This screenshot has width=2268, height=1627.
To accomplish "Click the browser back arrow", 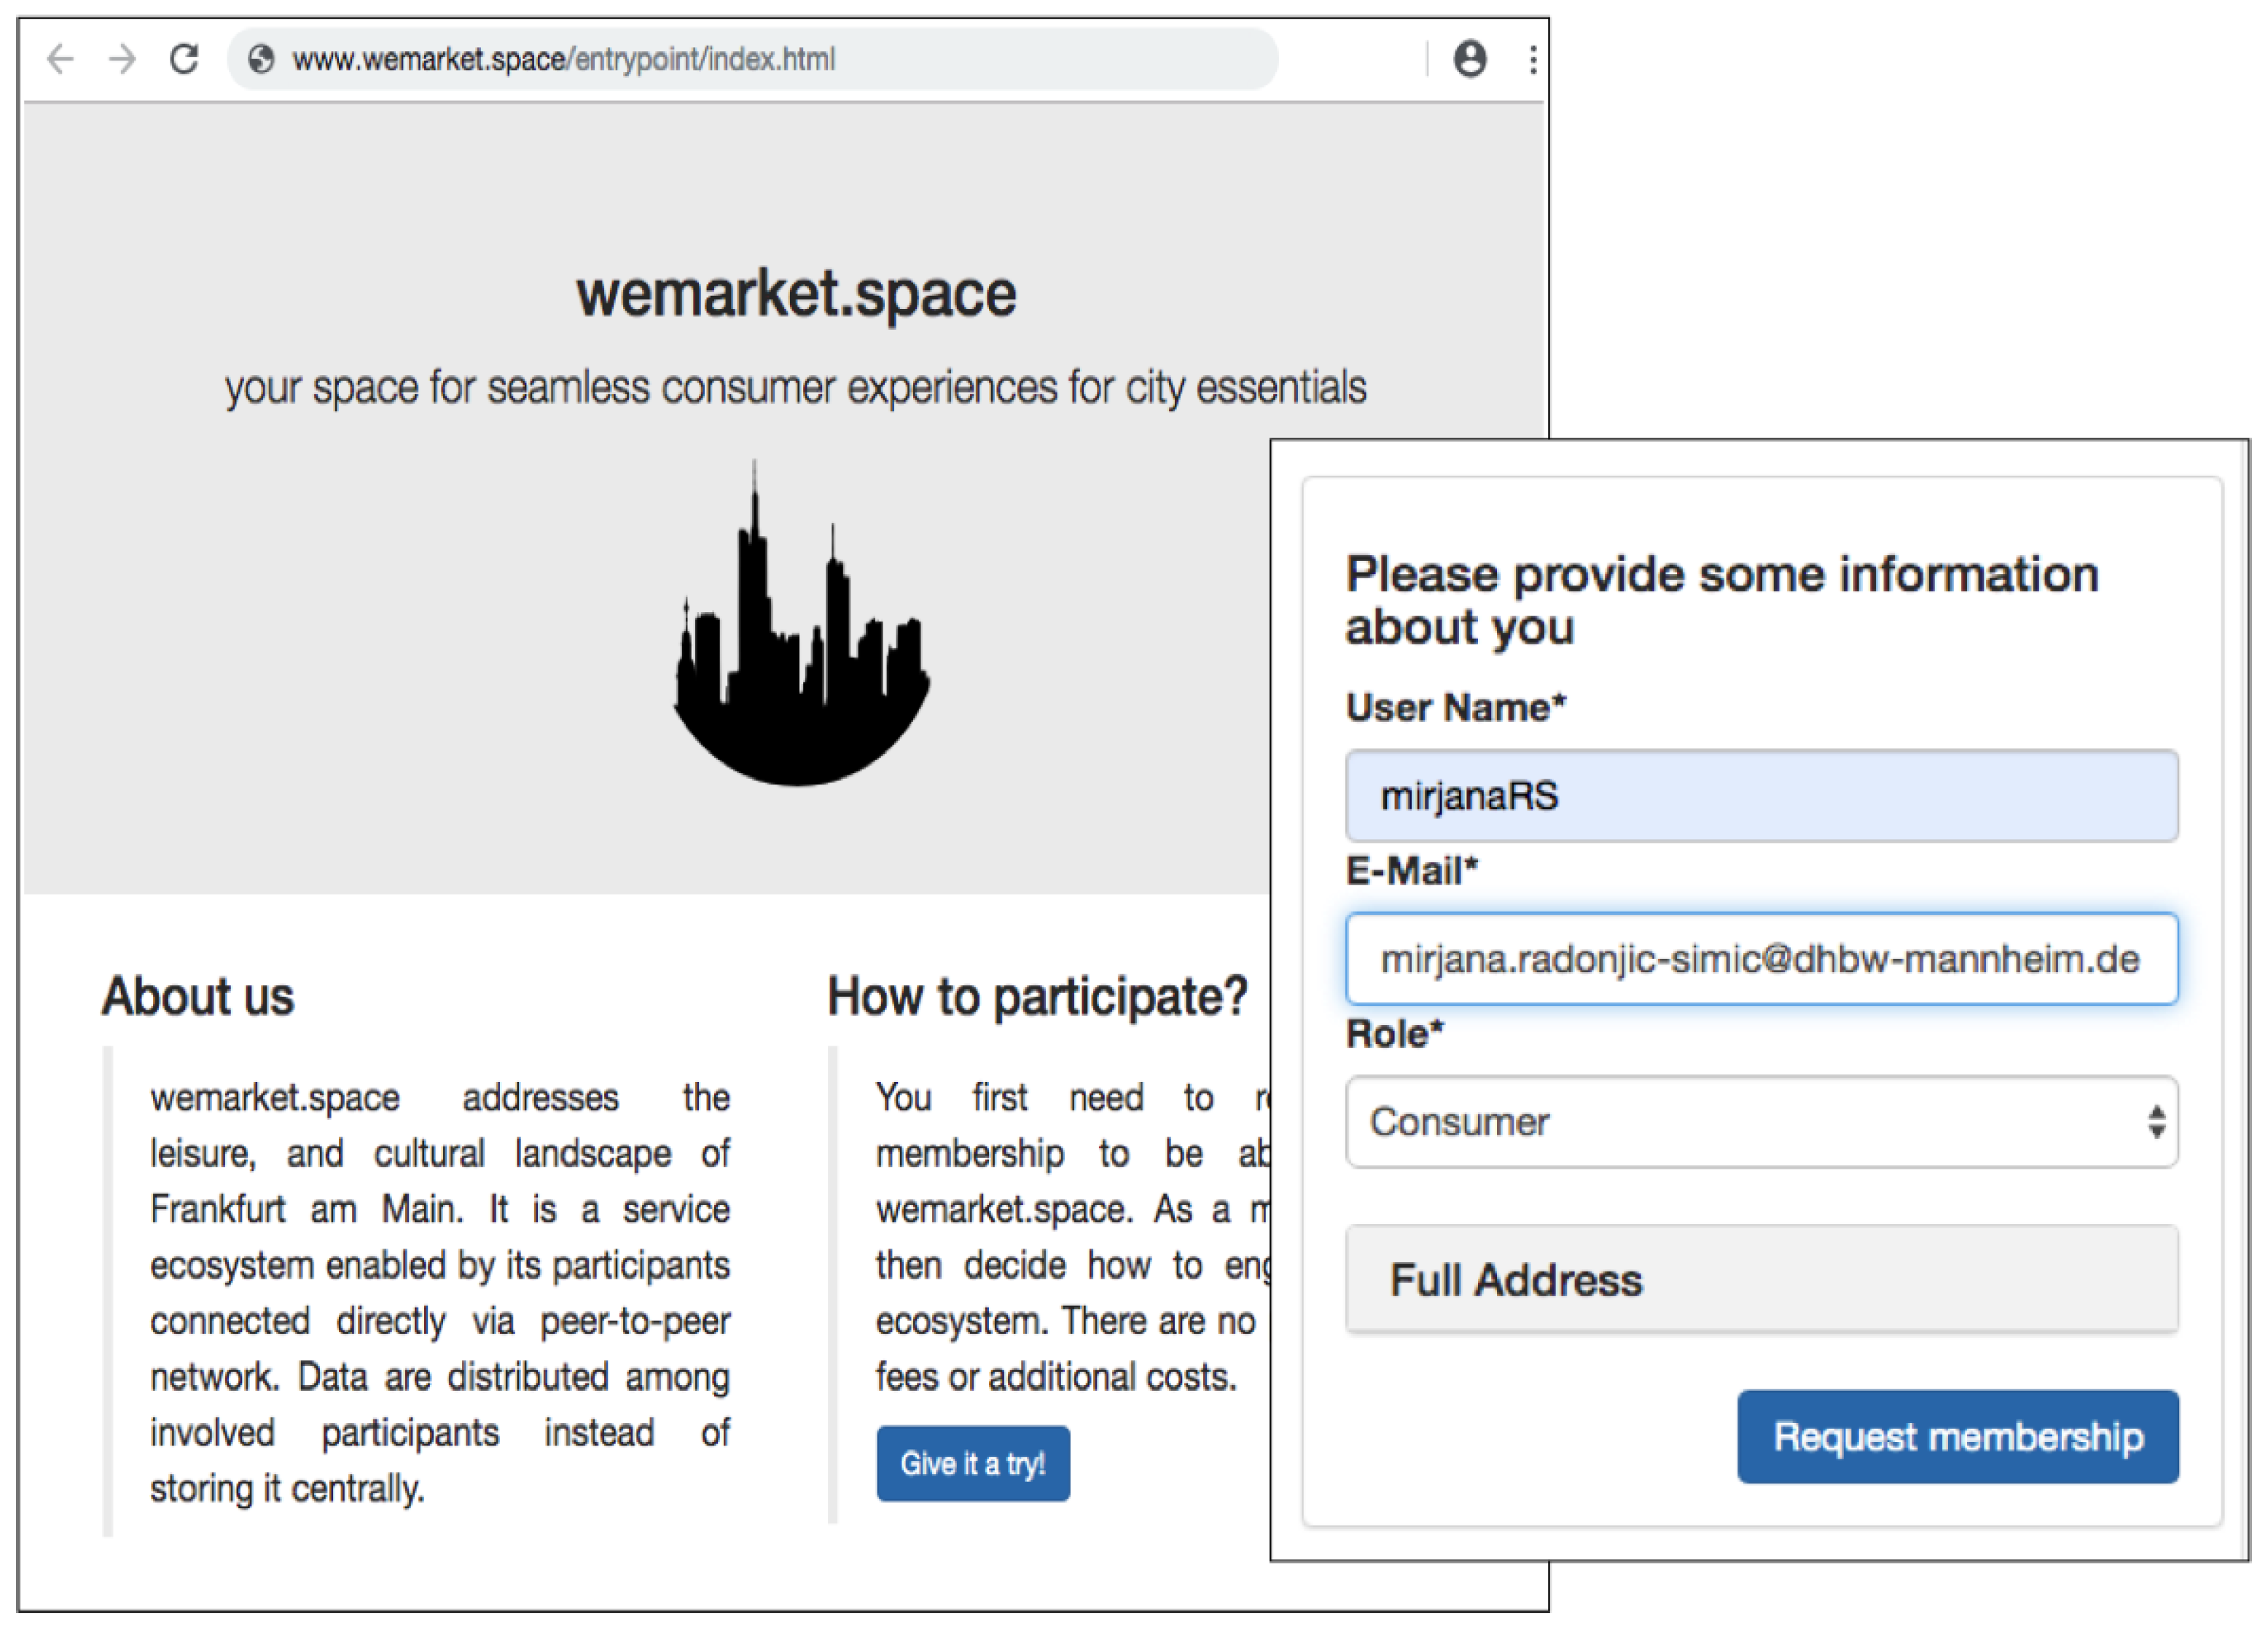I will (61, 59).
